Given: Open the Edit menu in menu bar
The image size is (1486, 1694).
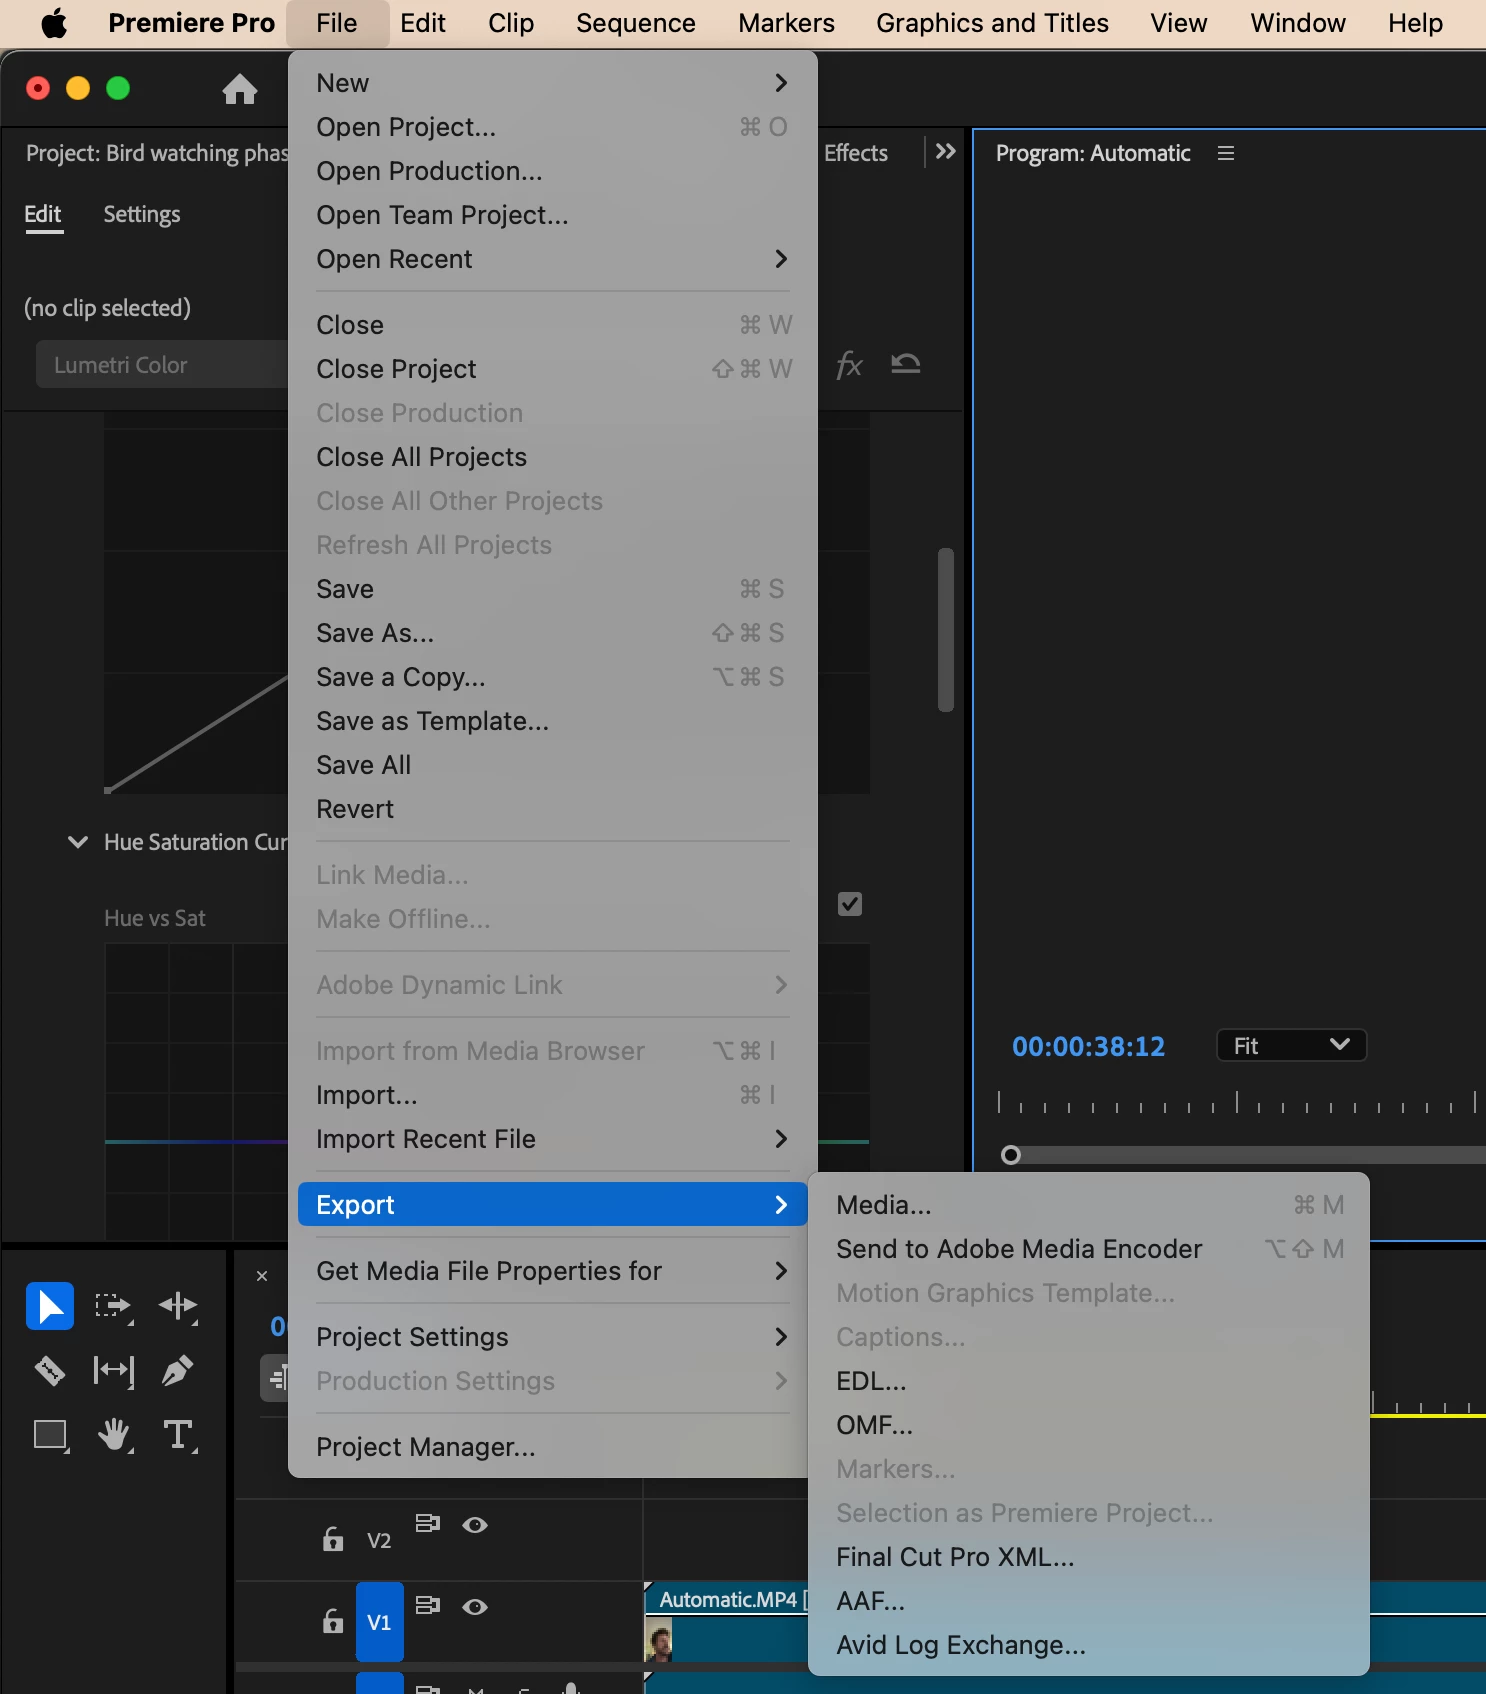Looking at the screenshot, I should click(423, 23).
